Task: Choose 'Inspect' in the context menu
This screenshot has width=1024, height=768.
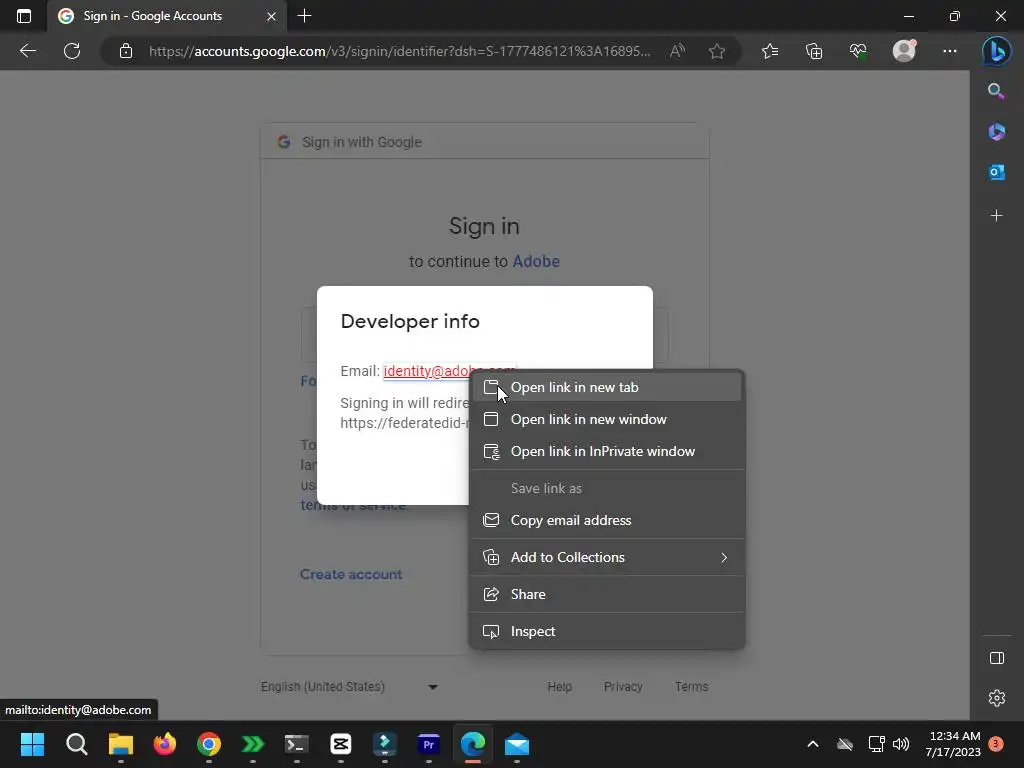Action: (607, 632)
